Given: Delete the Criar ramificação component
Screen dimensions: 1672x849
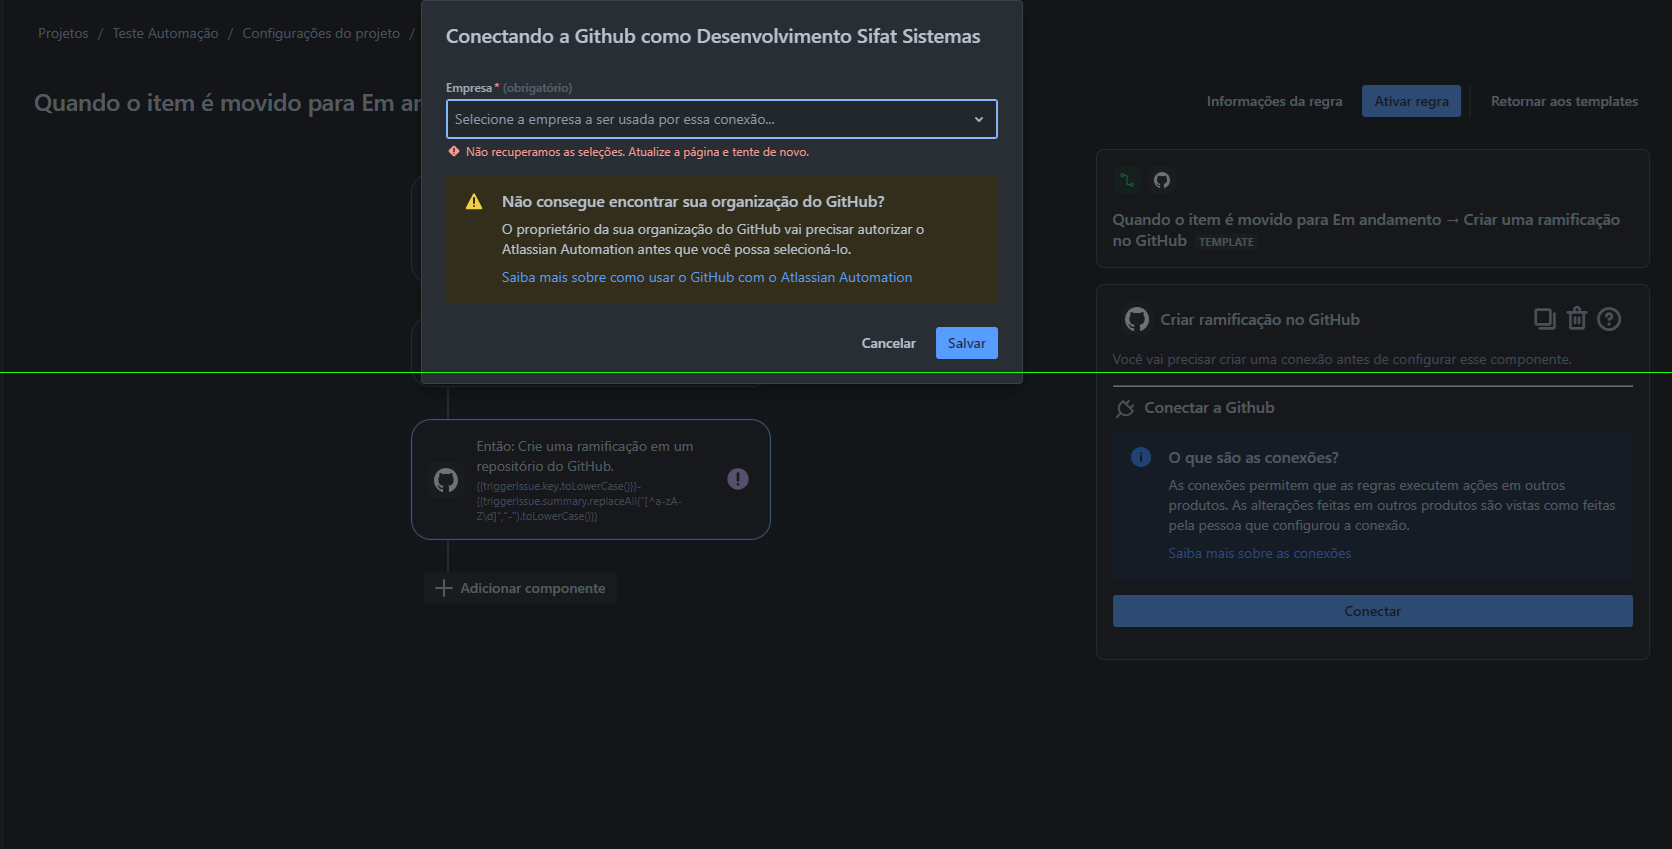Looking at the screenshot, I should [1577, 319].
